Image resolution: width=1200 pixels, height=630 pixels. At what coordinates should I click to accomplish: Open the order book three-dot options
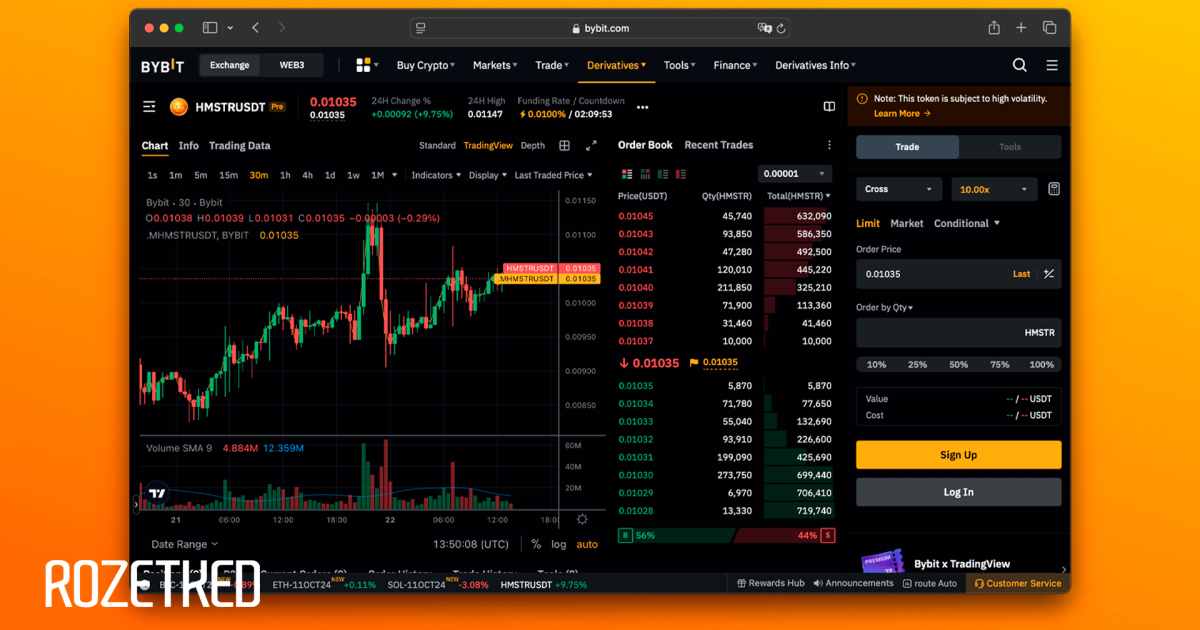click(828, 145)
